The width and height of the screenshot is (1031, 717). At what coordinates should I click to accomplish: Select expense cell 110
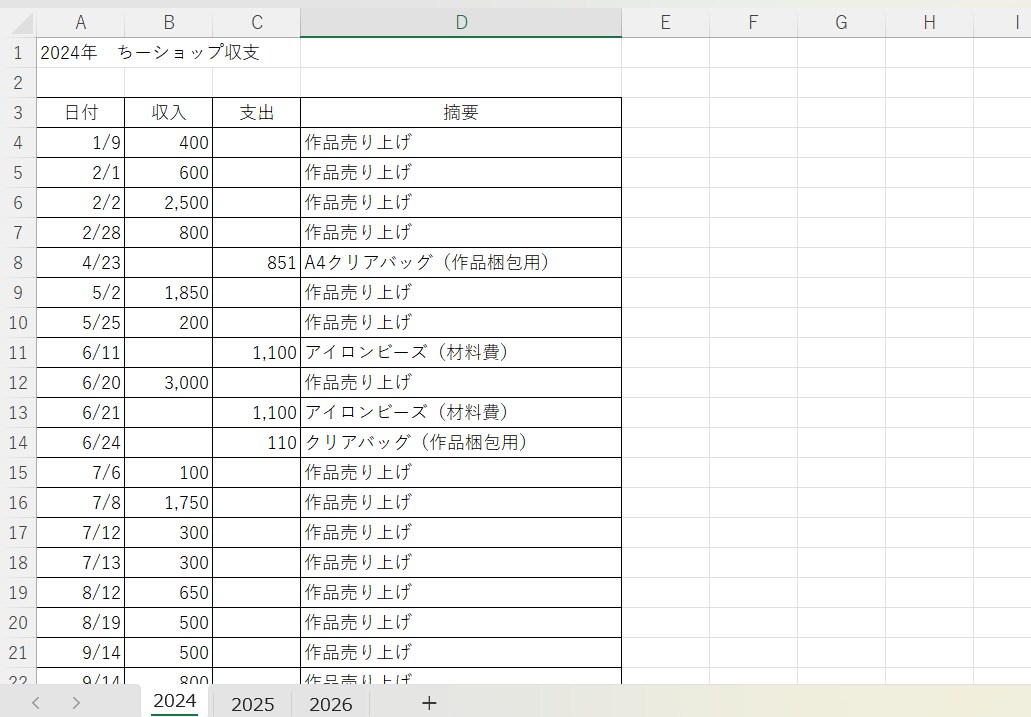click(x=256, y=443)
